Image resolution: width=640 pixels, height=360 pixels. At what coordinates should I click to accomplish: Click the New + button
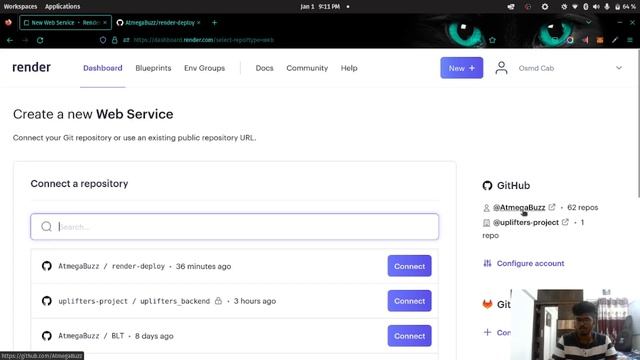tap(462, 68)
